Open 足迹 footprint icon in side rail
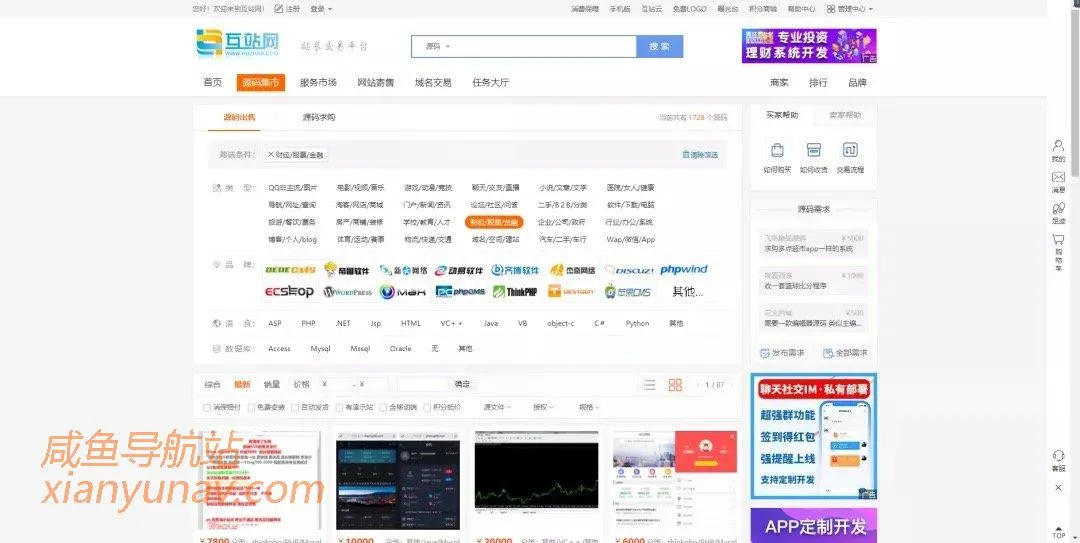The width and height of the screenshot is (1080, 543). pos(1058,207)
